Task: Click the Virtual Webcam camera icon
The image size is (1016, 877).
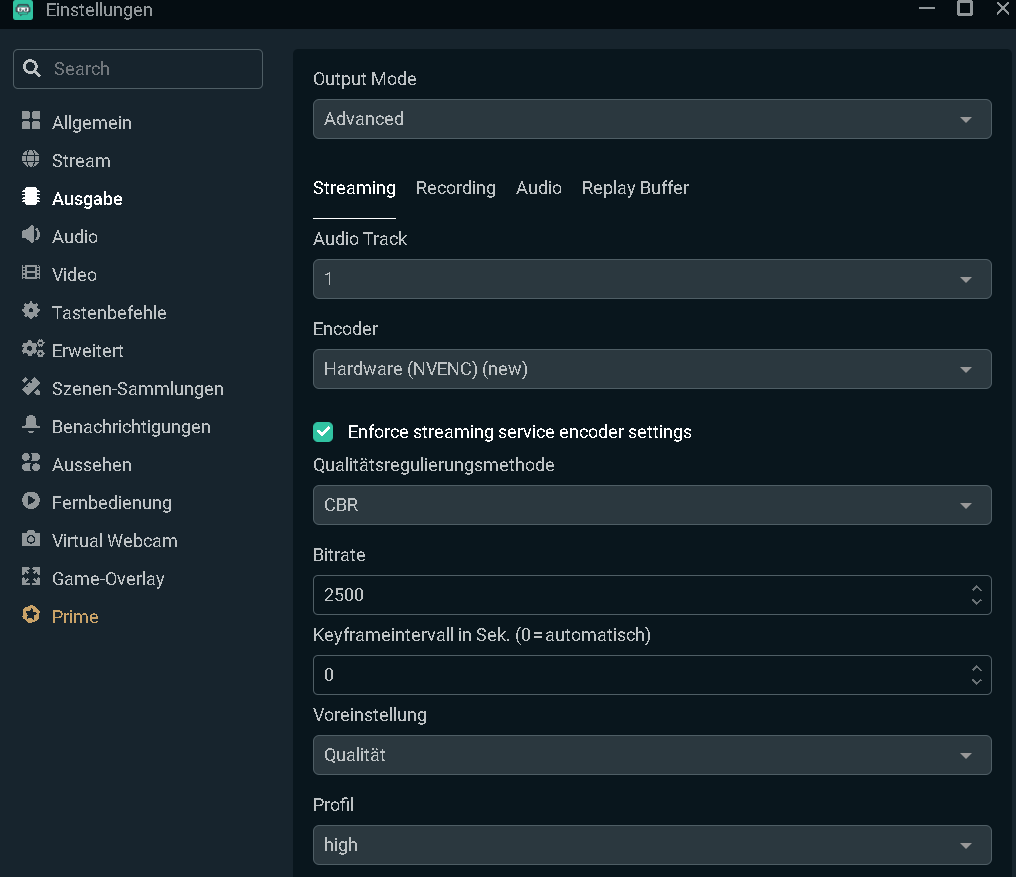Action: coord(31,540)
